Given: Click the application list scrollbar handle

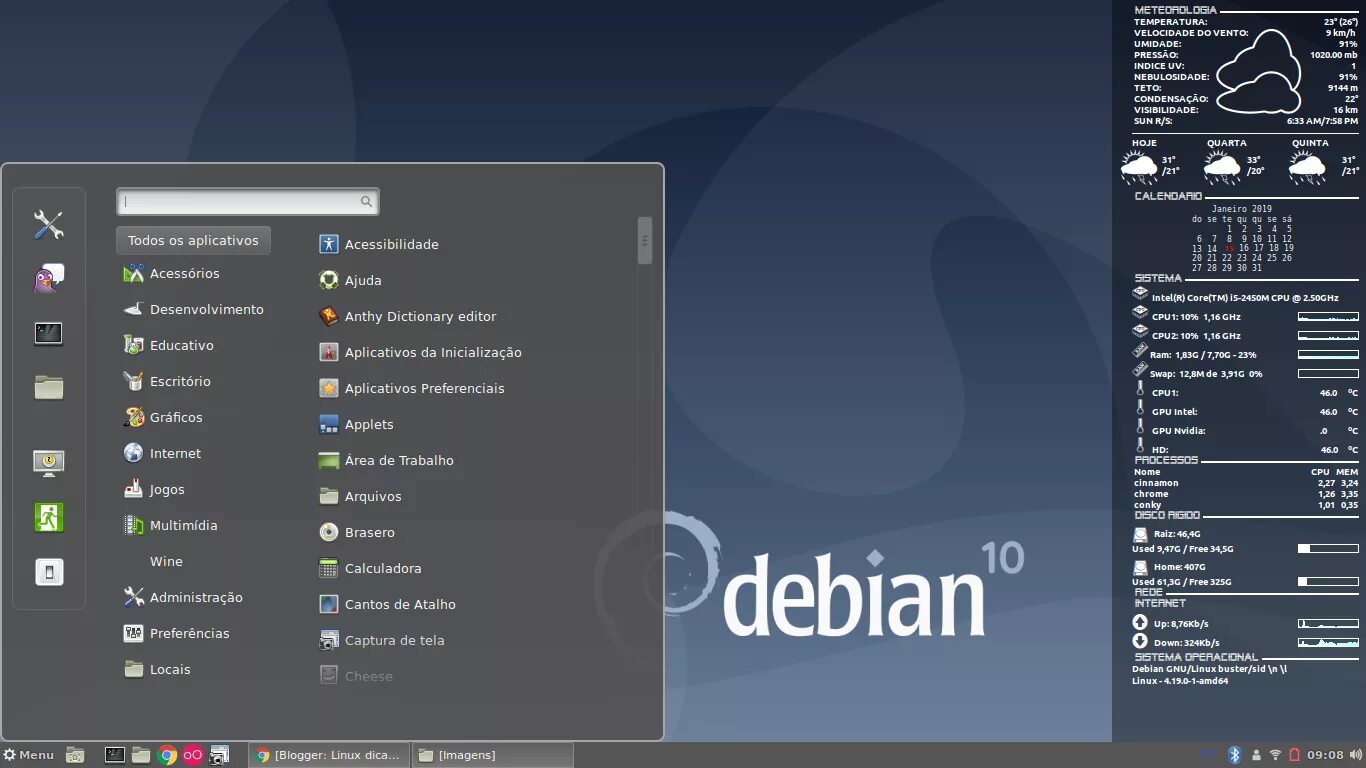Looking at the screenshot, I should (x=645, y=241).
